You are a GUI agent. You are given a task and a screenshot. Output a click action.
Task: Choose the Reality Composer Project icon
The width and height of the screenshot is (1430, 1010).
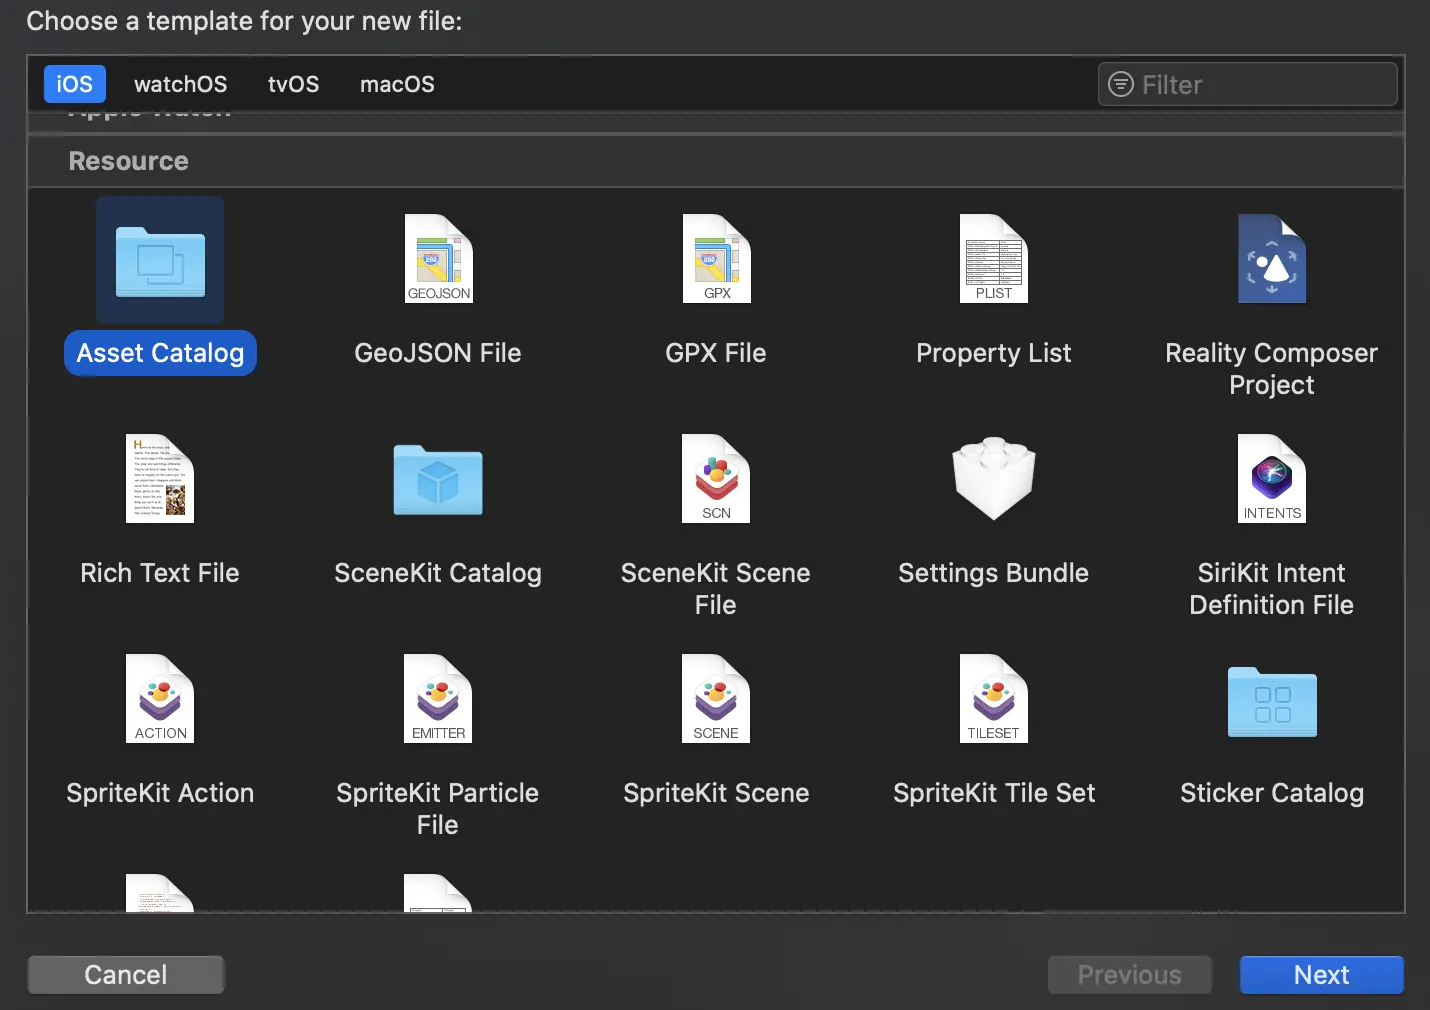point(1272,259)
